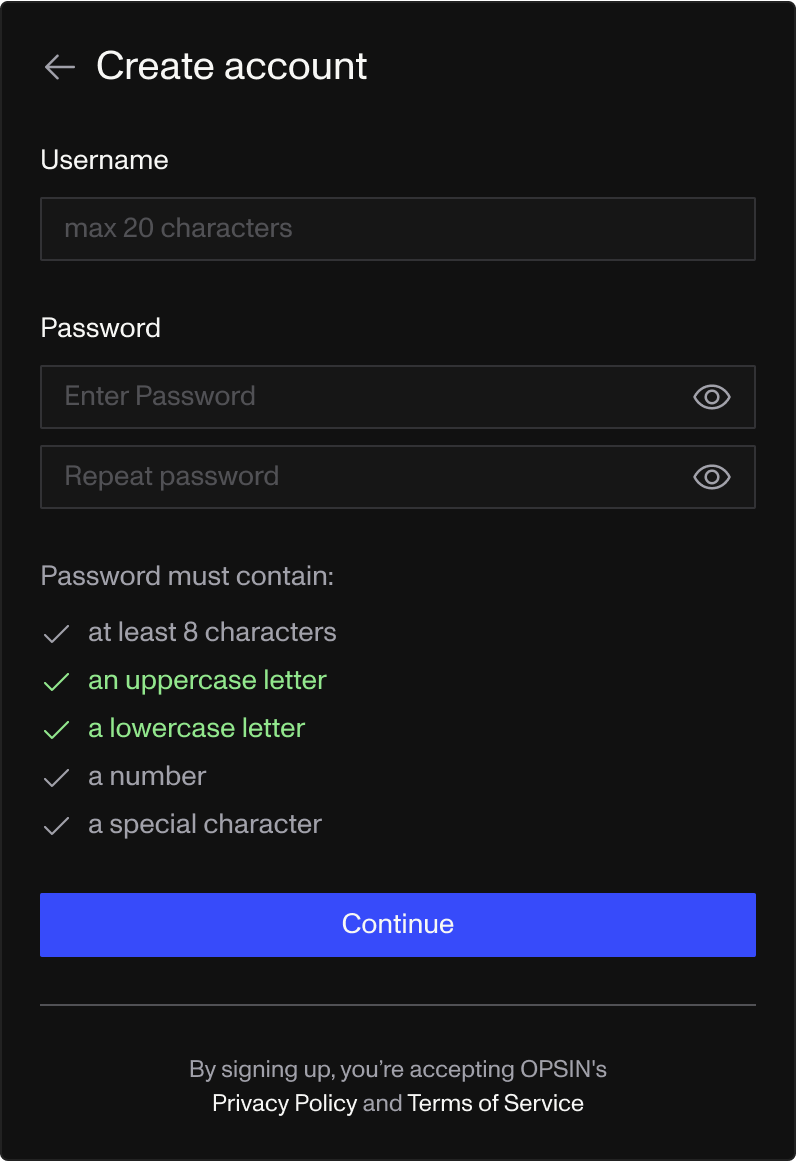796x1161 pixels.
Task: Click the 'Password must contain:' text
Action: pos(187,576)
